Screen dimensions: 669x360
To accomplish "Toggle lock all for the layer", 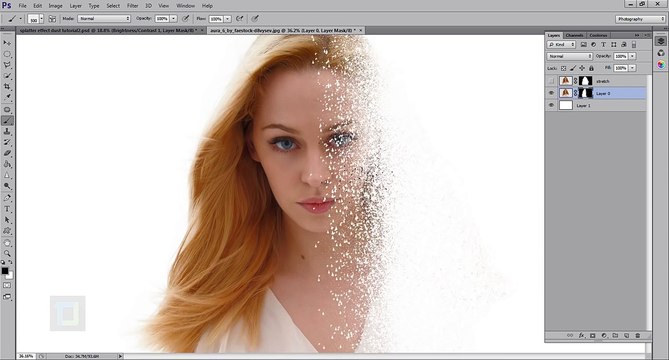I will pyautogui.click(x=591, y=68).
